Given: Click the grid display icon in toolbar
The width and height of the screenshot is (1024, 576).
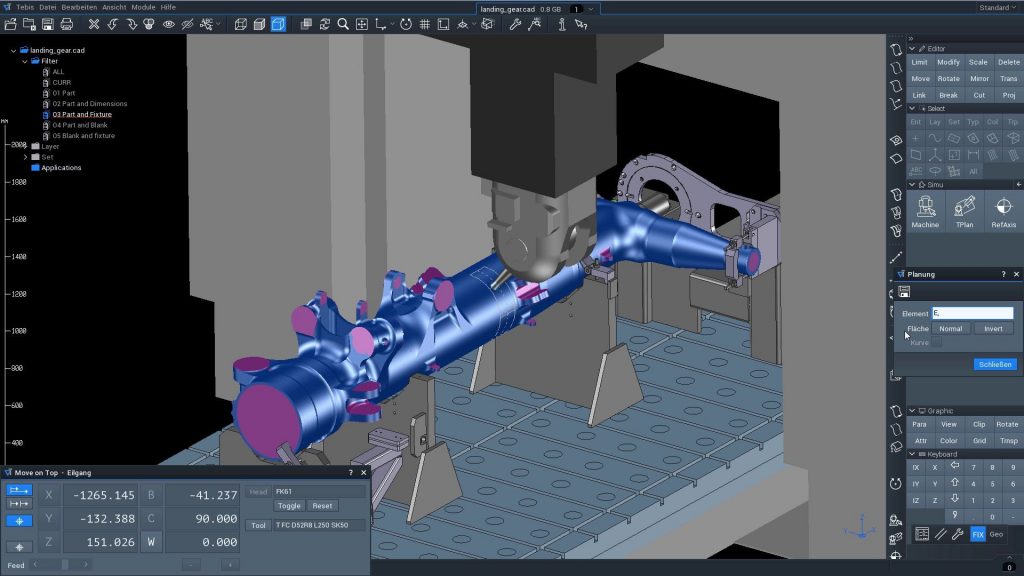Looking at the screenshot, I should (x=425, y=23).
